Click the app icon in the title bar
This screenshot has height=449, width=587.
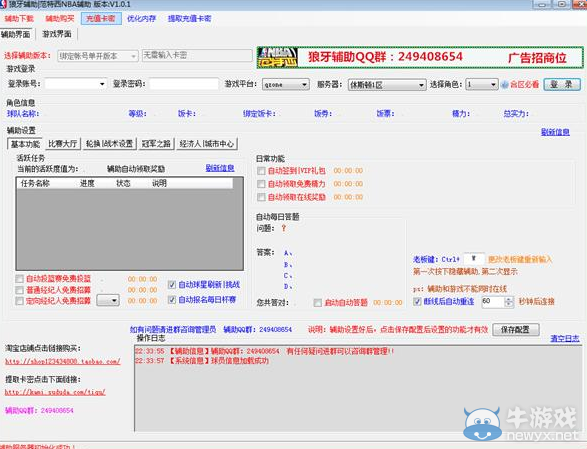tap(3, 4)
